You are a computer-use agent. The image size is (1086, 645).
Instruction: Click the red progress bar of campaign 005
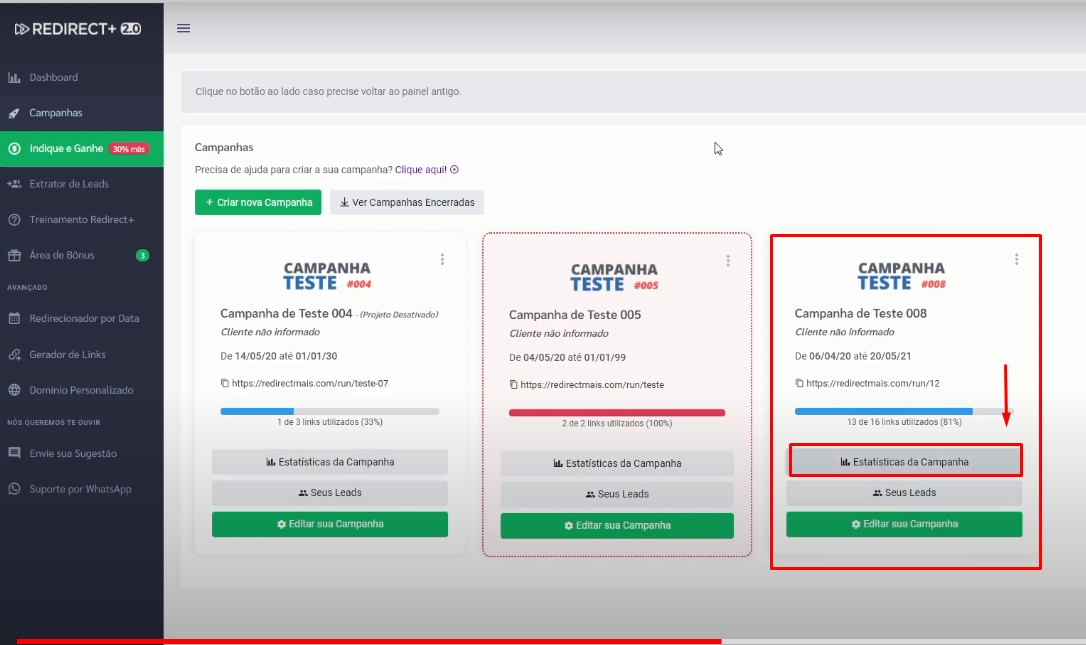pyautogui.click(x=617, y=412)
